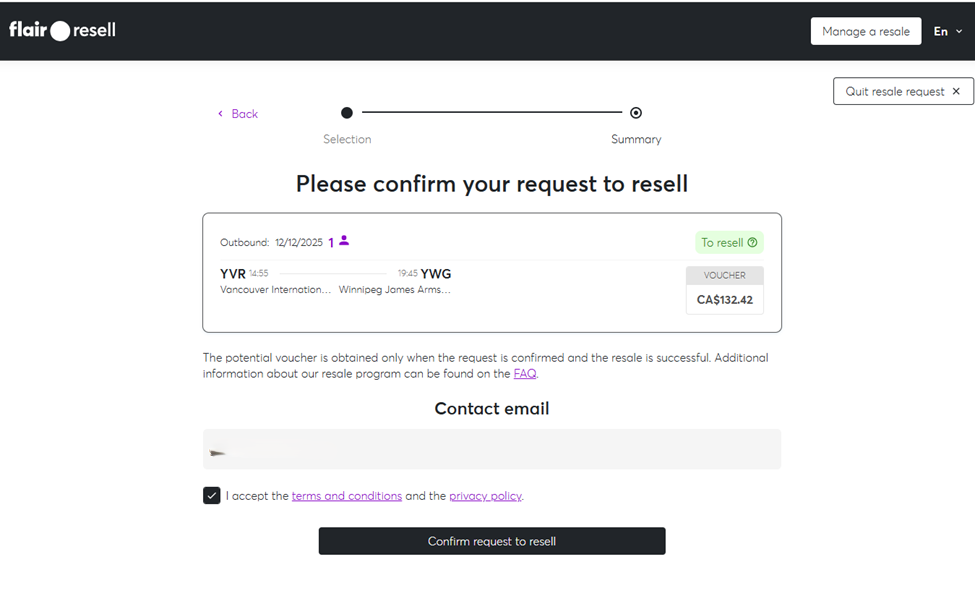Click the flair resell logo
Image resolution: width=975 pixels, height=596 pixels.
coord(62,30)
